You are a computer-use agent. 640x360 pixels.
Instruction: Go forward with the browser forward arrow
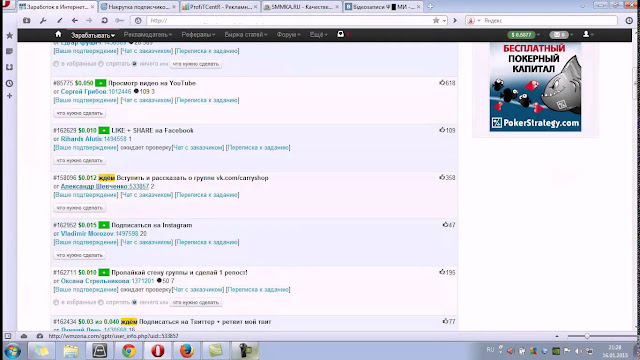89,20
